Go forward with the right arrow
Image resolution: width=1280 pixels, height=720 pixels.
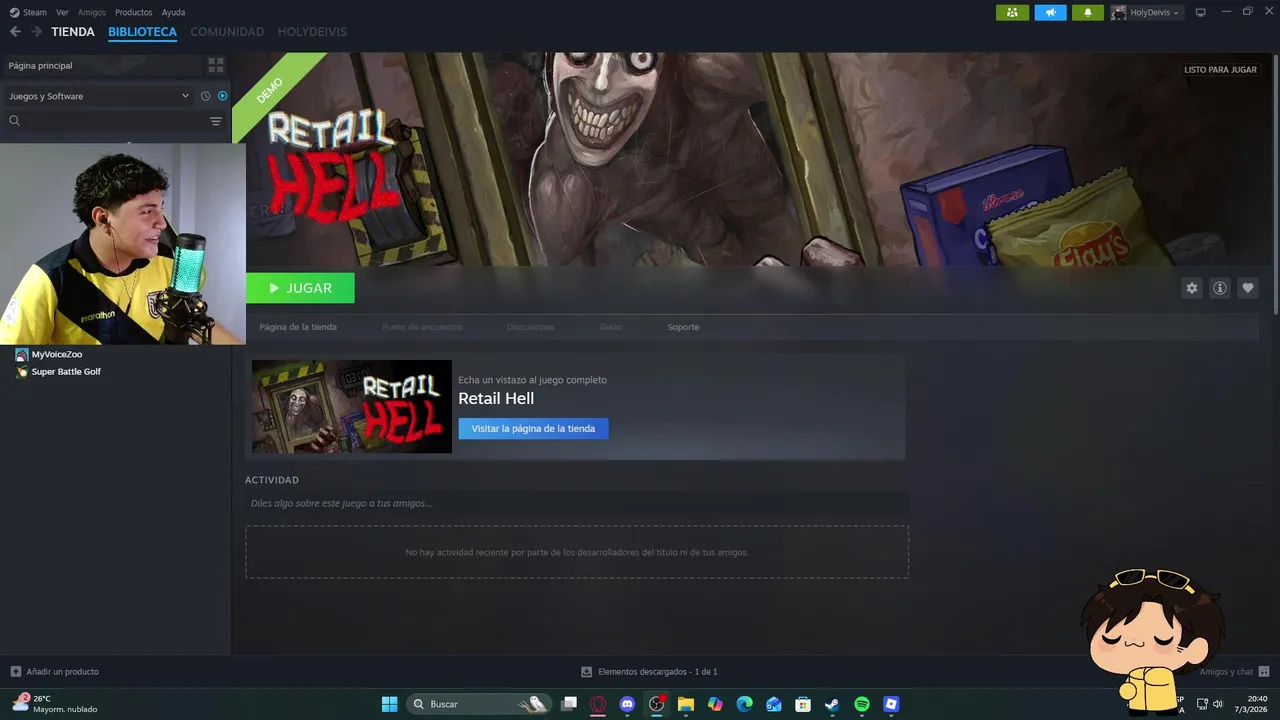tap(36, 32)
